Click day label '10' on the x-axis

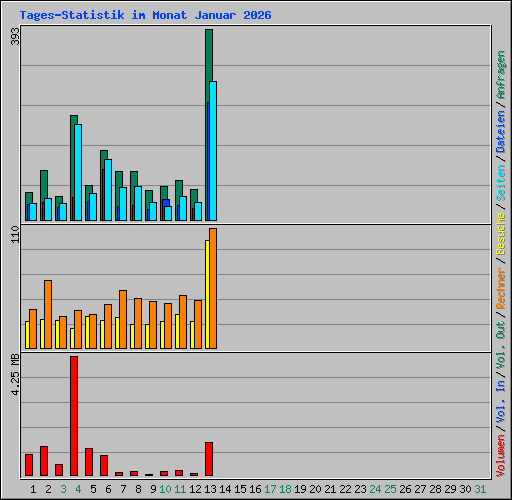(x=165, y=489)
